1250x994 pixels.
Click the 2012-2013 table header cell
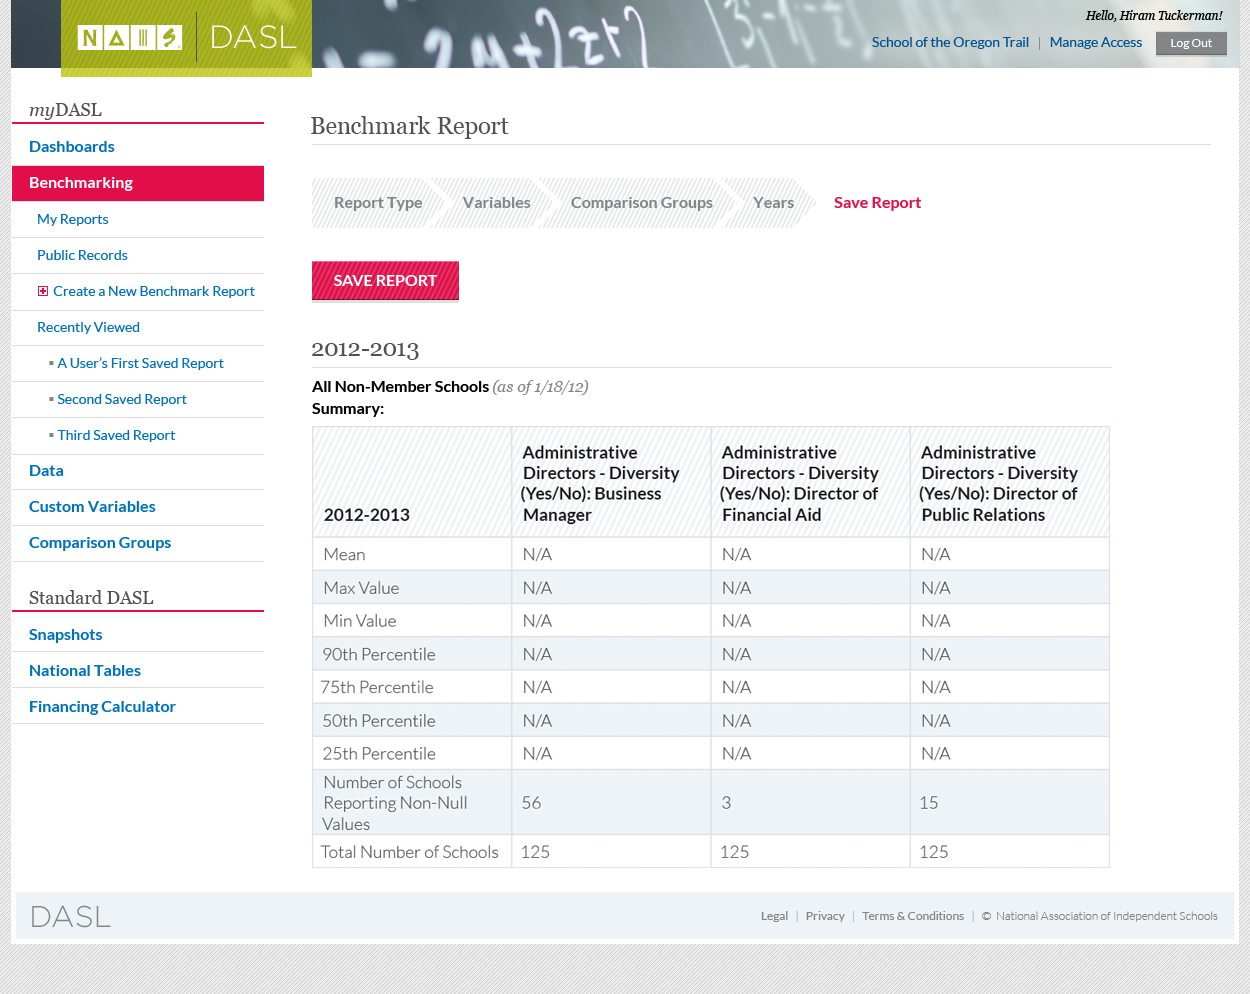pyautogui.click(x=412, y=482)
